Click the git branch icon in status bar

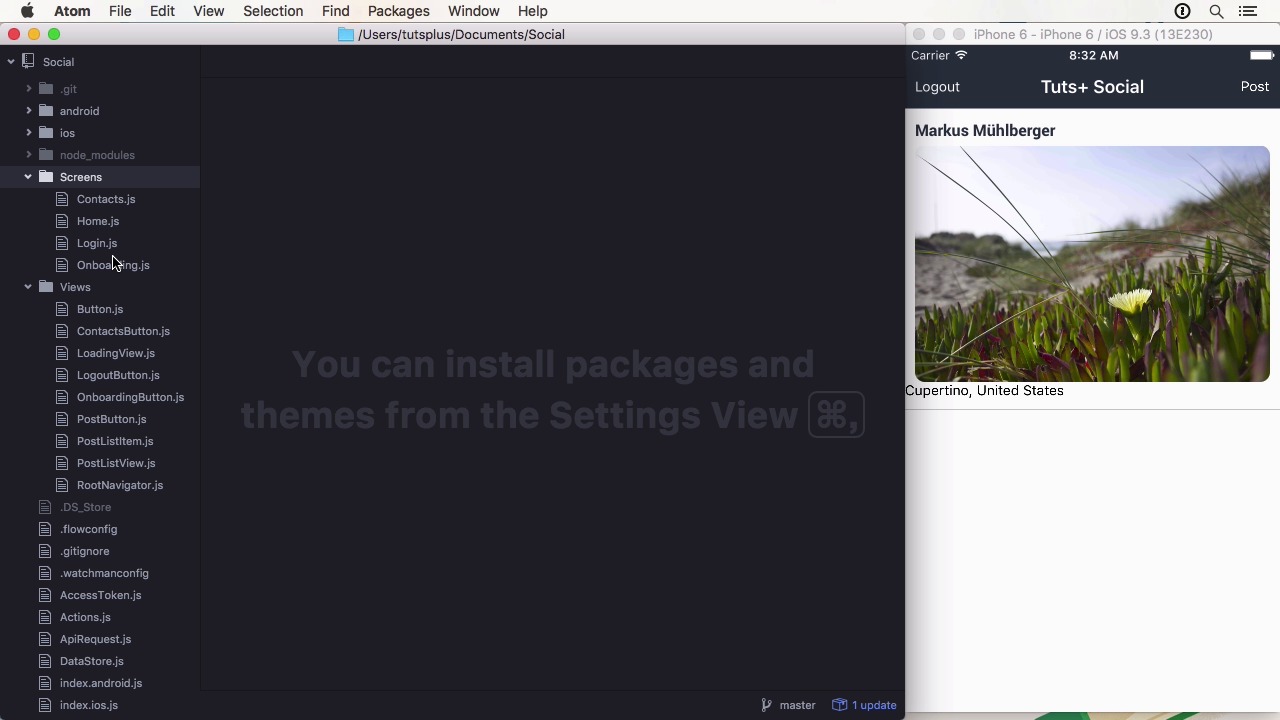[x=766, y=705]
